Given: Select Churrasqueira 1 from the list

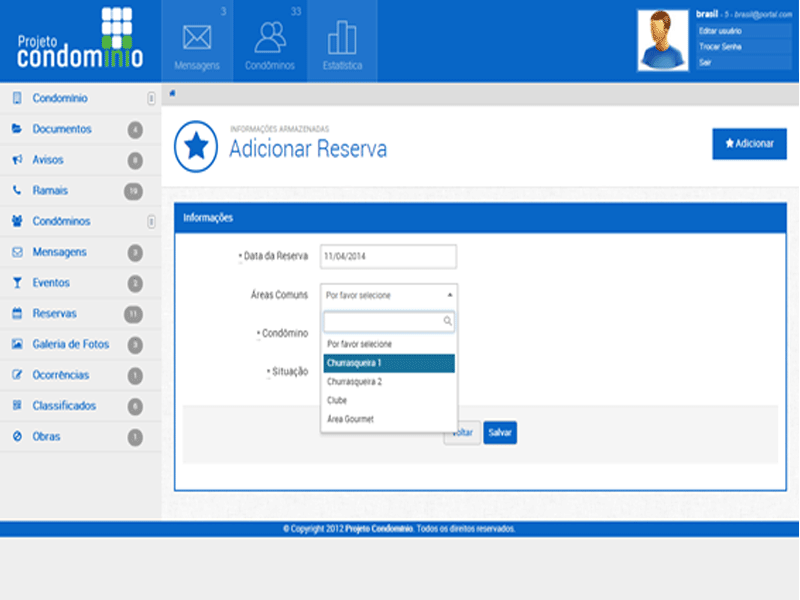Looking at the screenshot, I should pos(388,363).
